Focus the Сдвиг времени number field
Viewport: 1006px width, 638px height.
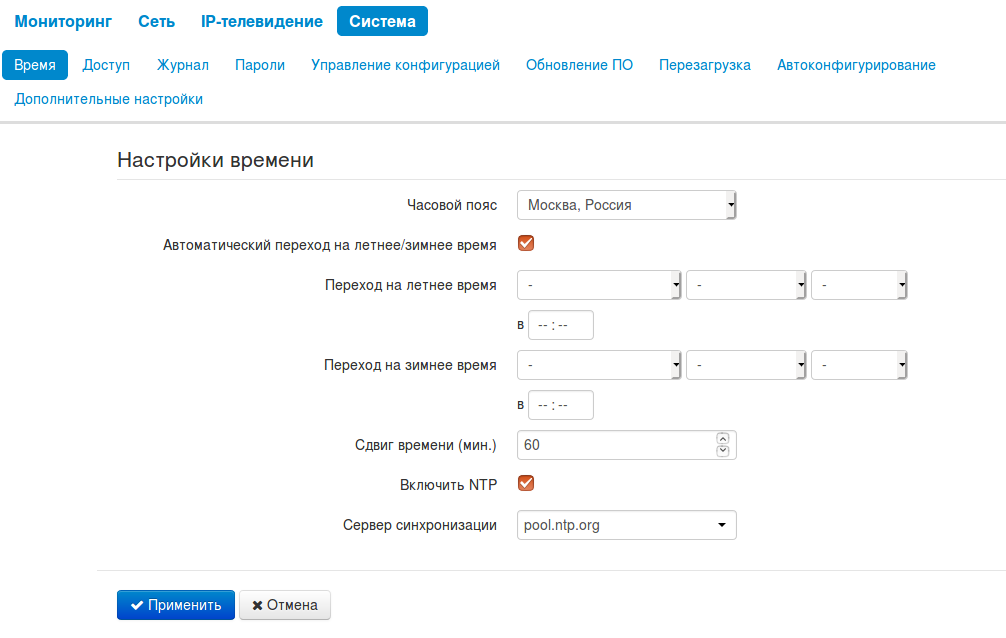[615, 445]
